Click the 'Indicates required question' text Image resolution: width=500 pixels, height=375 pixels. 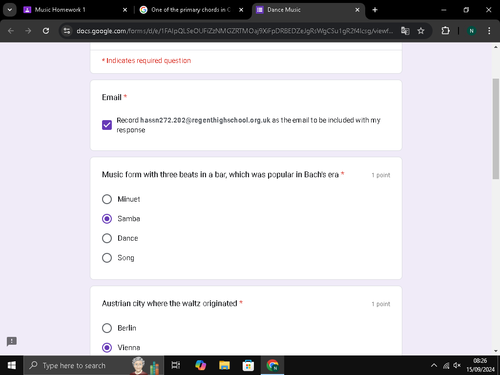[147, 61]
